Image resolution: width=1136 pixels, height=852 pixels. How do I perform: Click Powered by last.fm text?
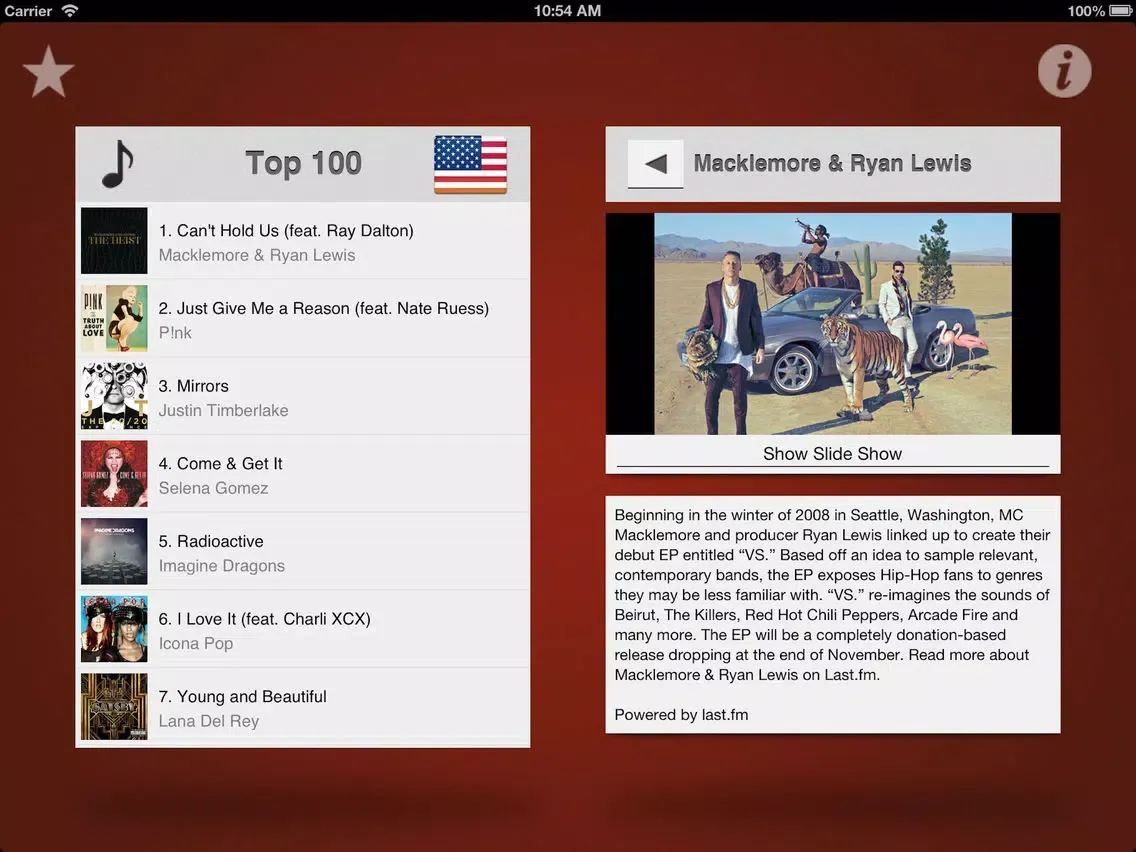pyautogui.click(x=681, y=714)
